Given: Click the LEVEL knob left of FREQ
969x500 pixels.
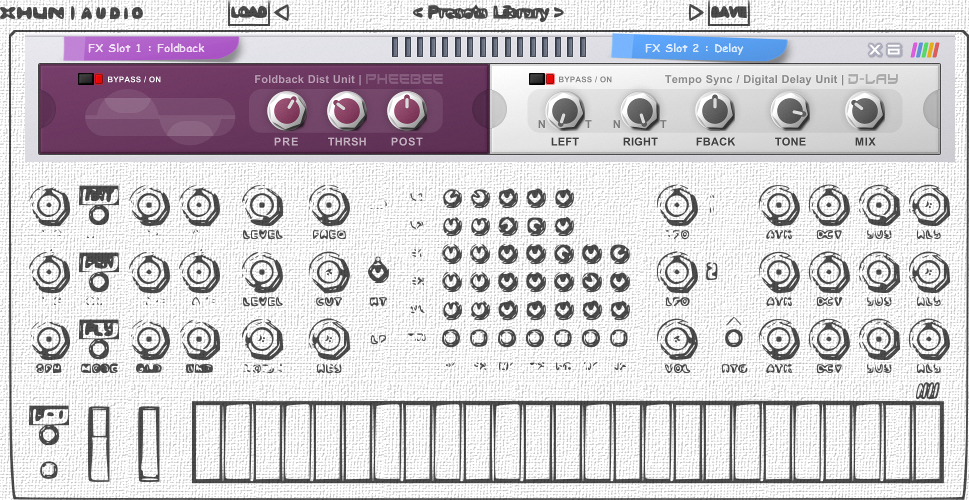Looking at the screenshot, I should 263,206.
